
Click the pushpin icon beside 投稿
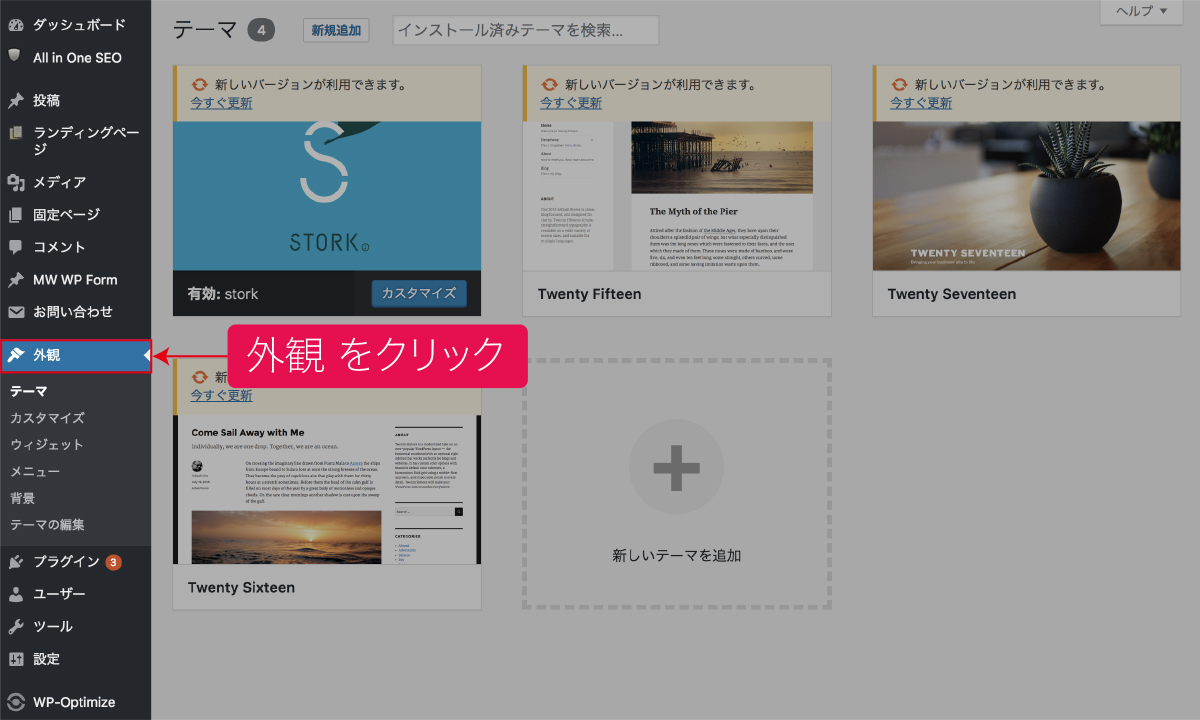16,100
